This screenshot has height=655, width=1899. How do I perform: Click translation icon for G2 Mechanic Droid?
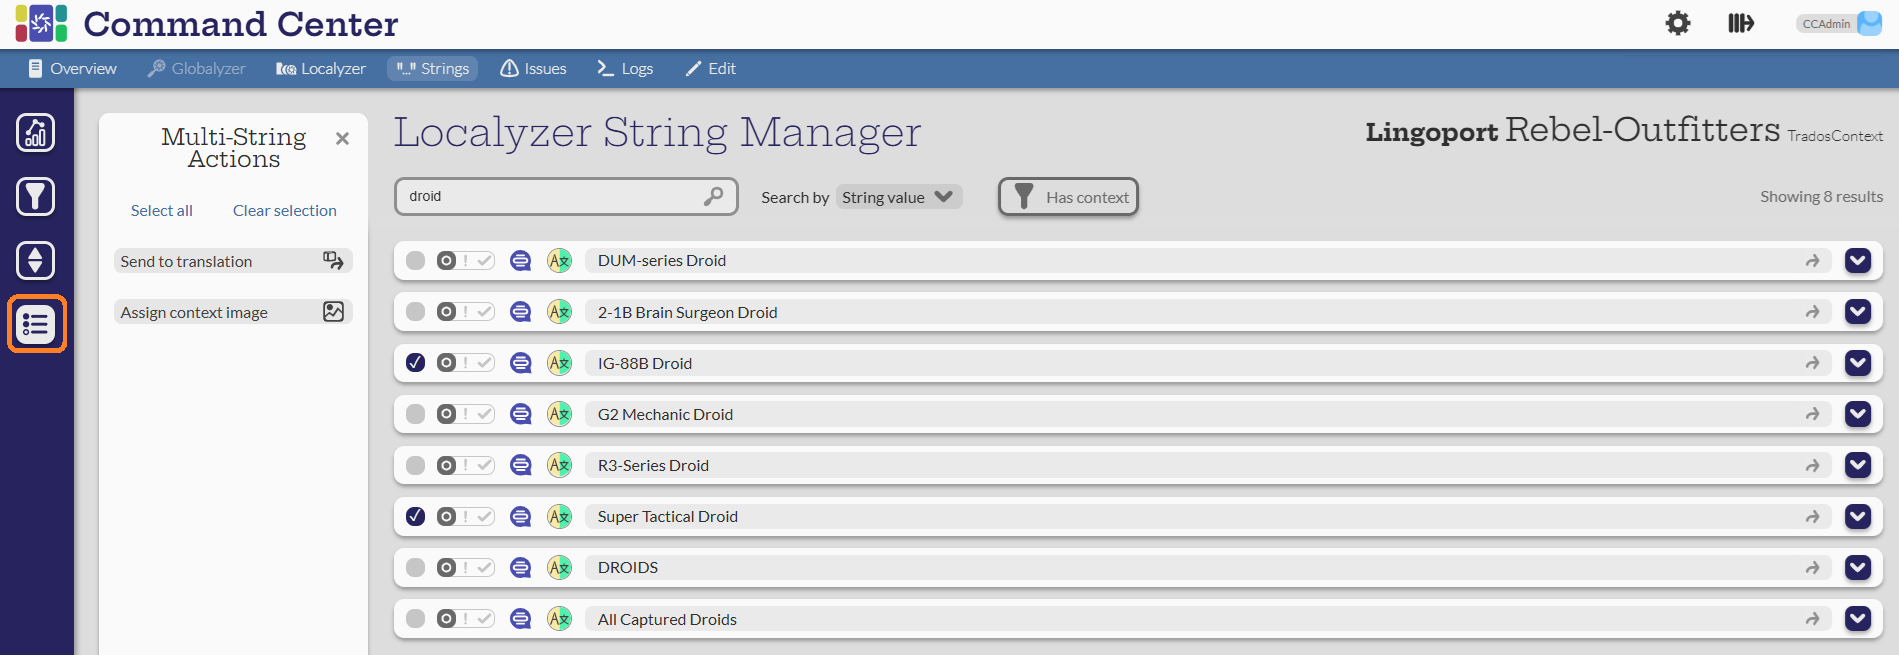click(x=559, y=414)
